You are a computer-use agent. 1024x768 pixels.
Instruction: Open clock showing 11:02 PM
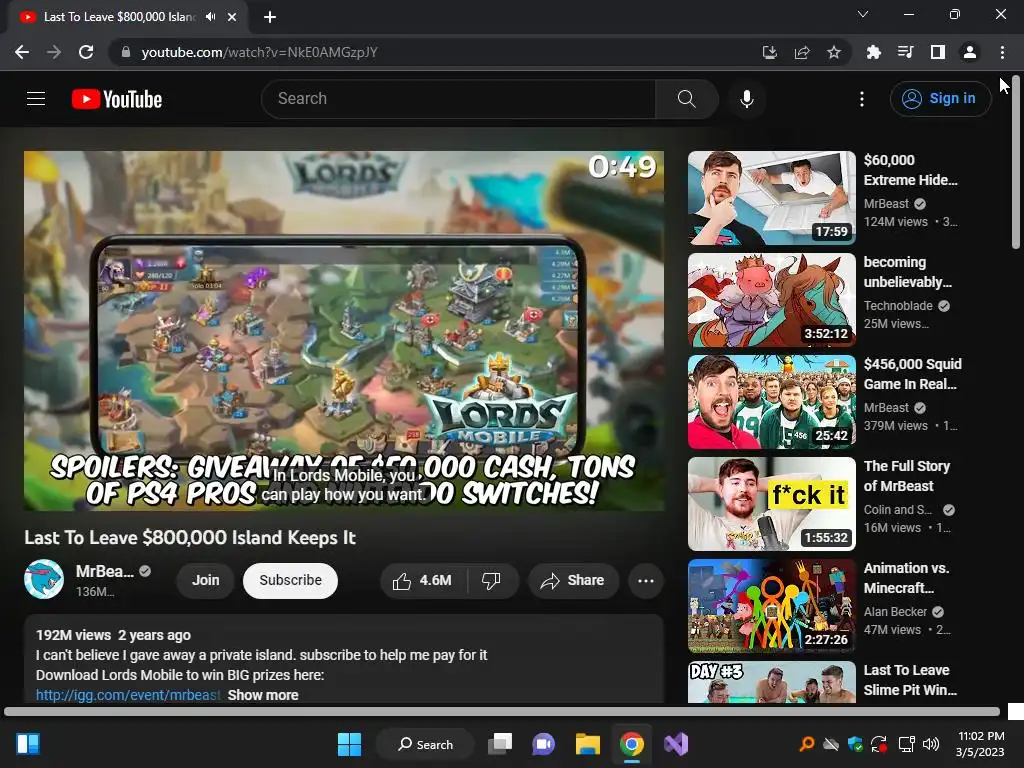(980, 744)
